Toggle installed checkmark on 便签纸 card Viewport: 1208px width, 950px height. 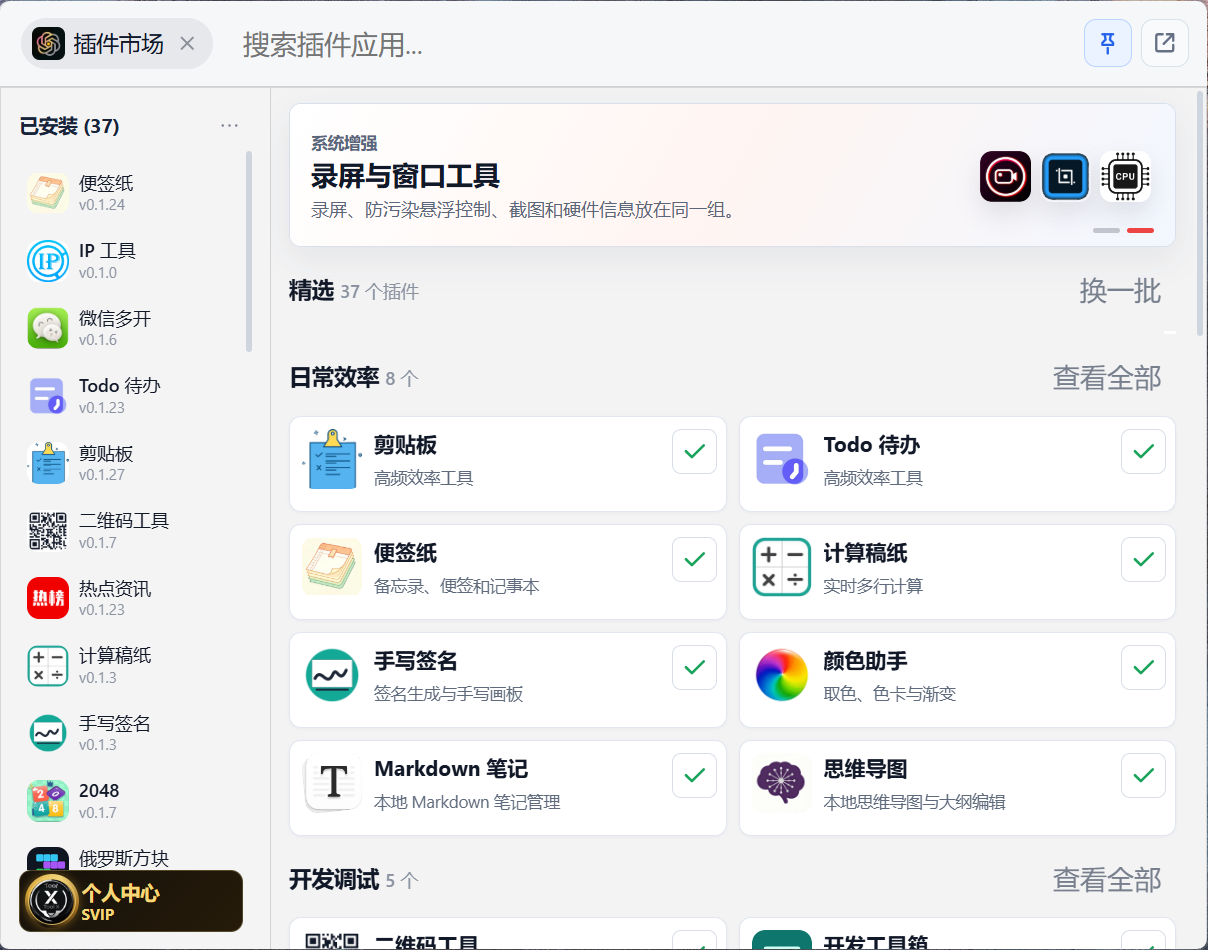694,560
